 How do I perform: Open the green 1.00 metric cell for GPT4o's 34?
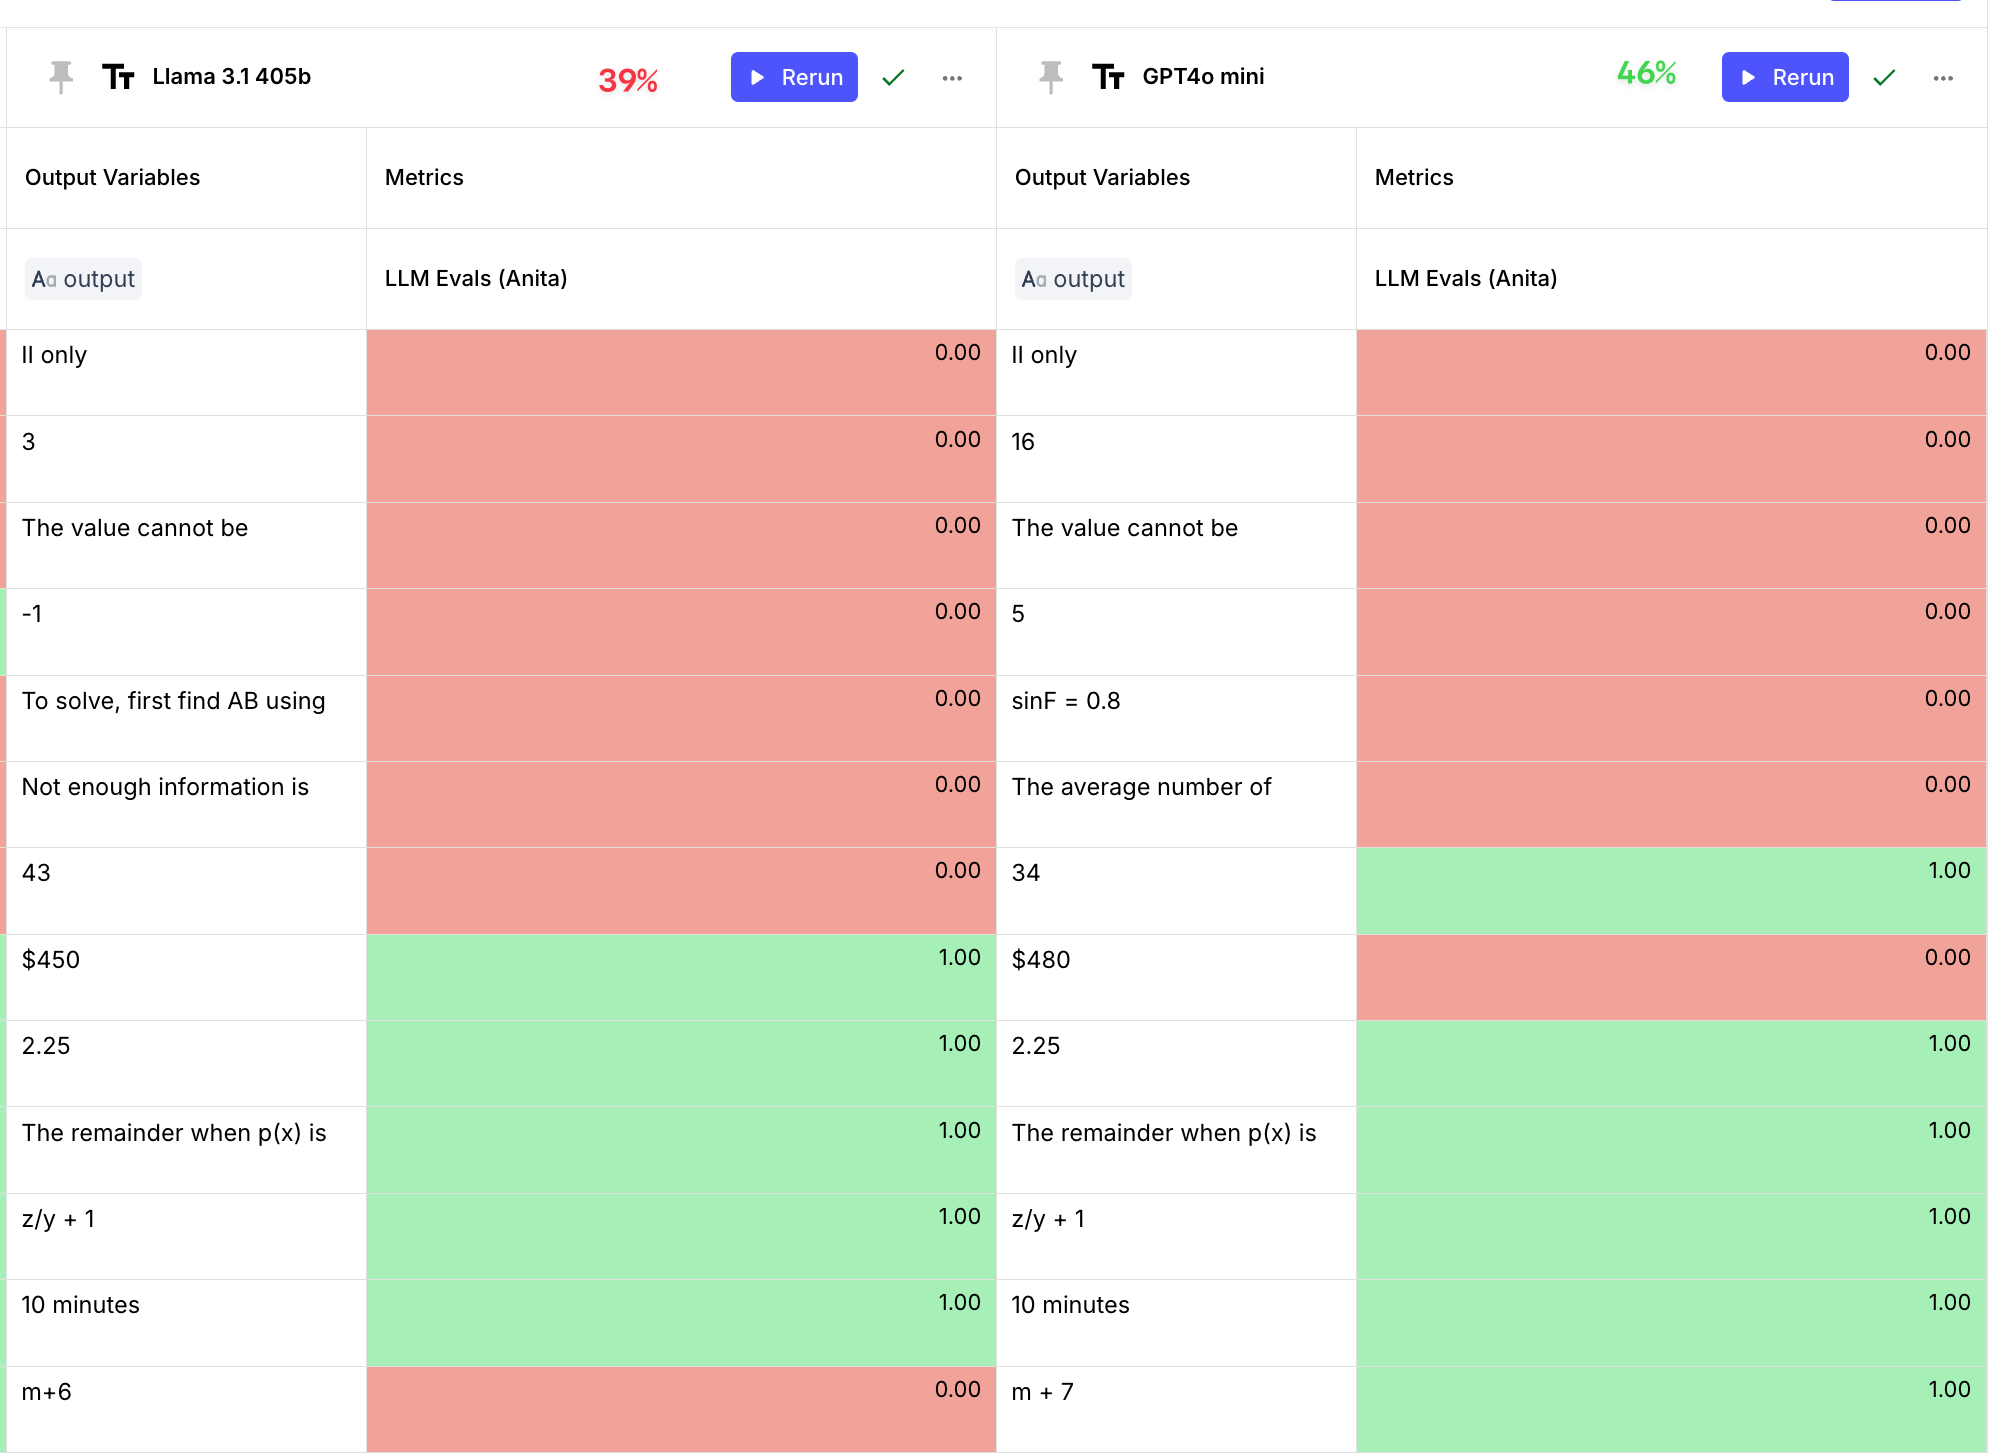(x=1671, y=890)
